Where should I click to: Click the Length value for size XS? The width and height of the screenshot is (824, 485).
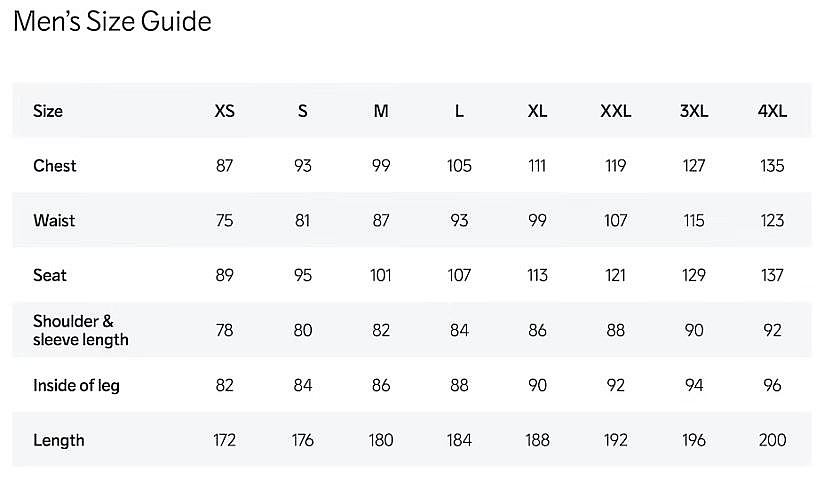tap(225, 440)
